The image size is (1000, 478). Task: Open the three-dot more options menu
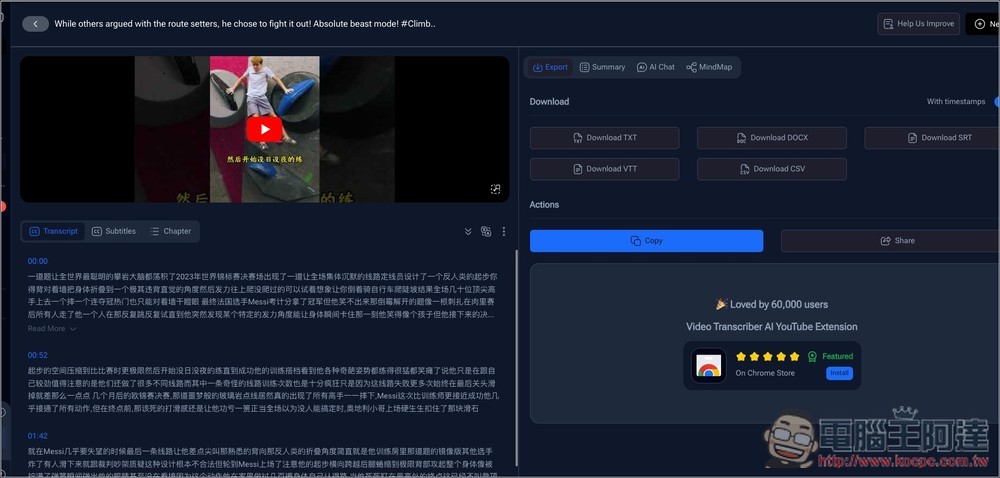coord(504,231)
